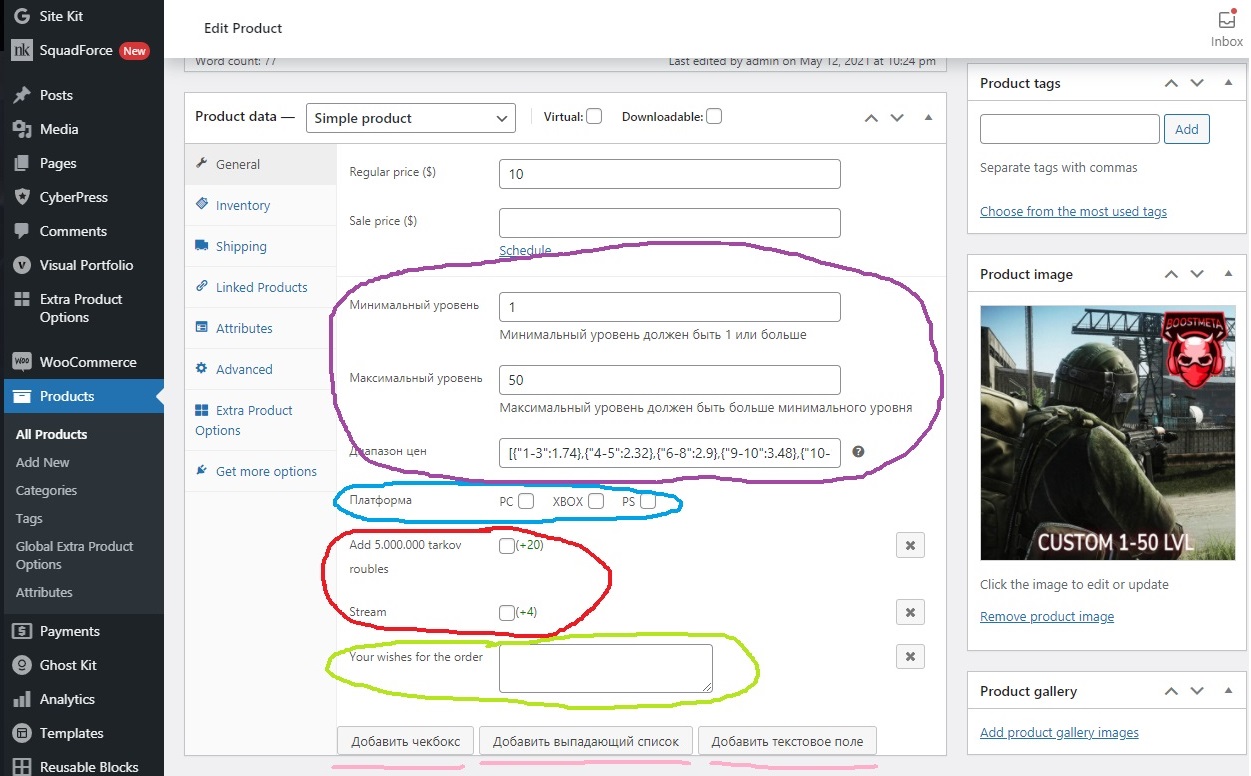Remove the Stream option with its X
The width and height of the screenshot is (1251, 776).
point(910,612)
